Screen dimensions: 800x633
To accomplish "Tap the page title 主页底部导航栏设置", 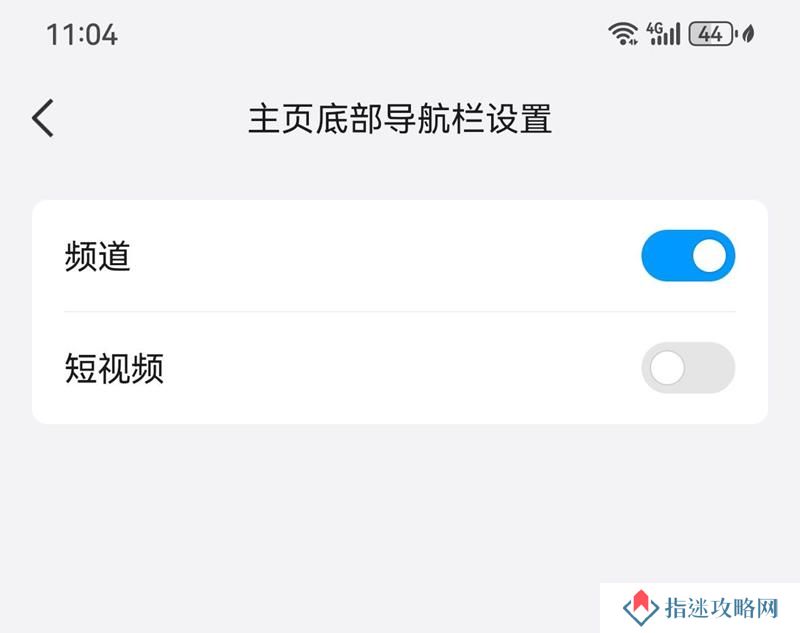I will tap(400, 118).
